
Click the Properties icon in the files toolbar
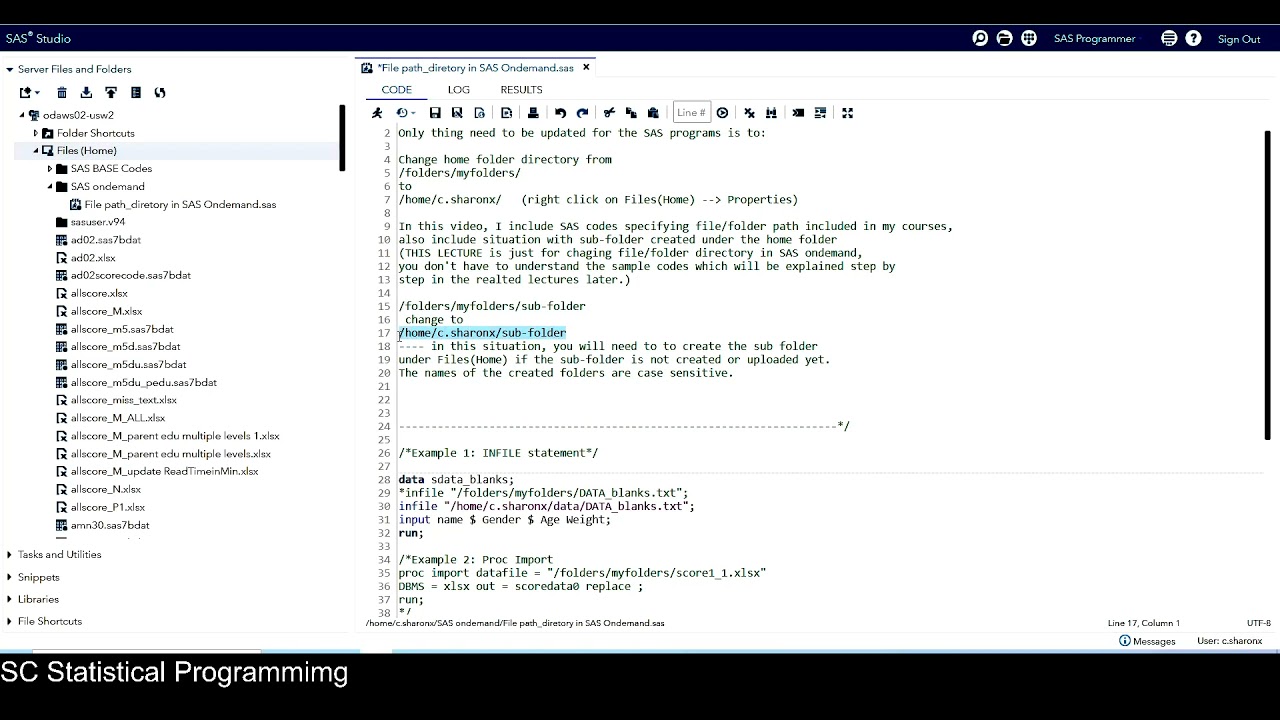tap(136, 93)
